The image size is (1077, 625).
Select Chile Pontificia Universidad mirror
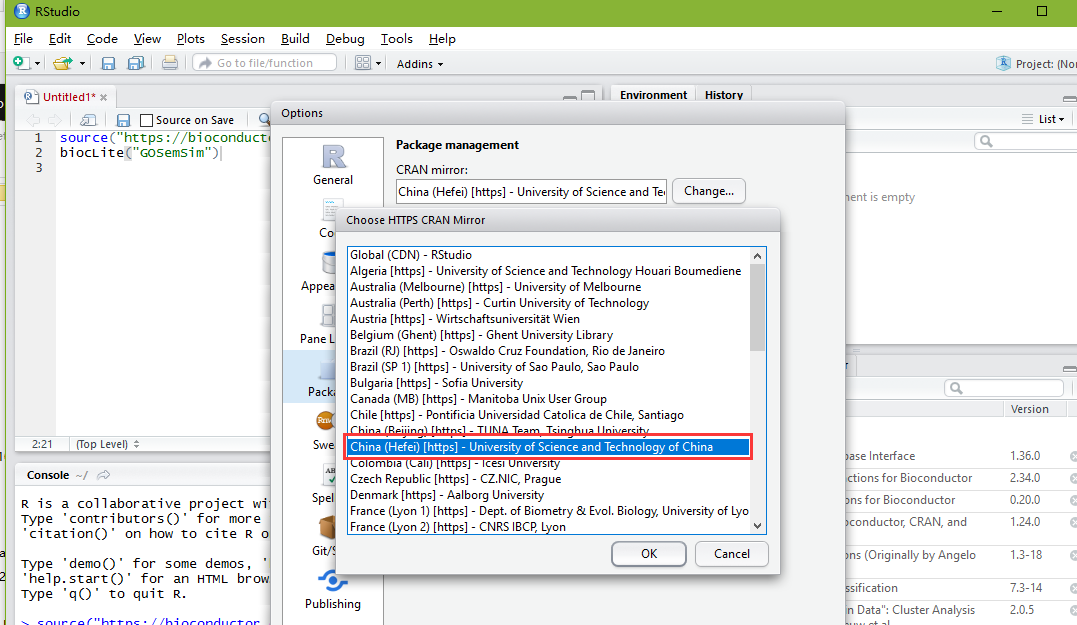click(548, 415)
